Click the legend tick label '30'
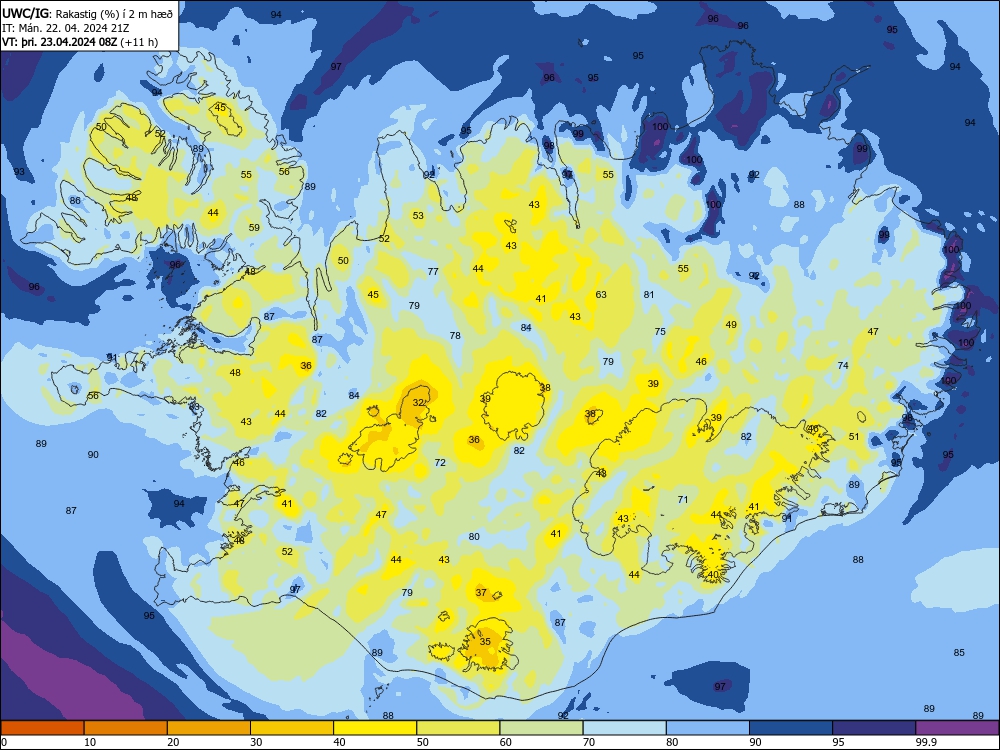Screen dimensions: 1000x750 tap(256, 742)
